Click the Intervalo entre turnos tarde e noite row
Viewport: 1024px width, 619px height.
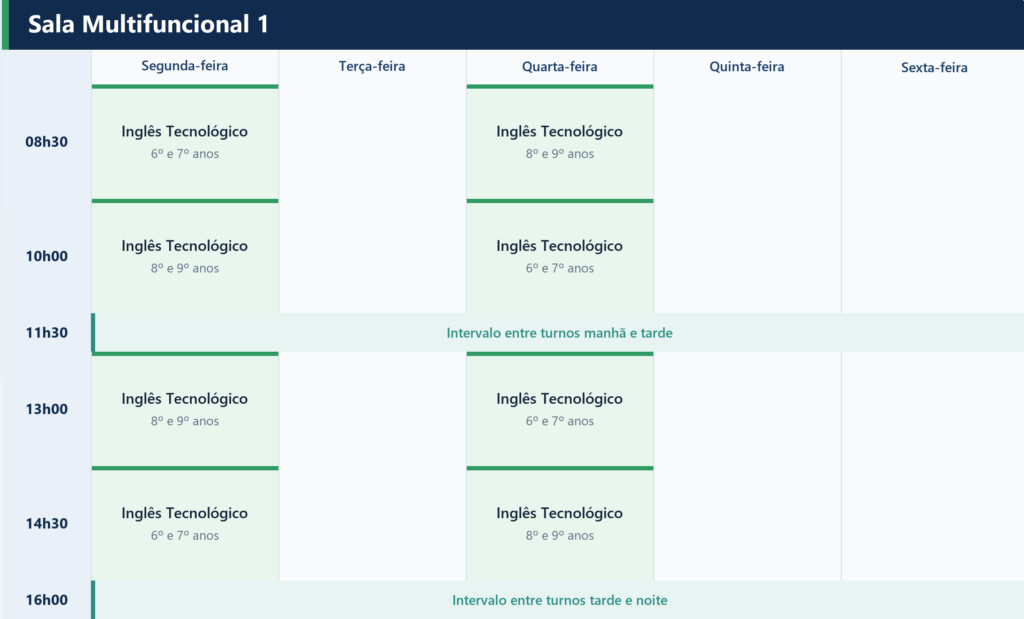(558, 600)
